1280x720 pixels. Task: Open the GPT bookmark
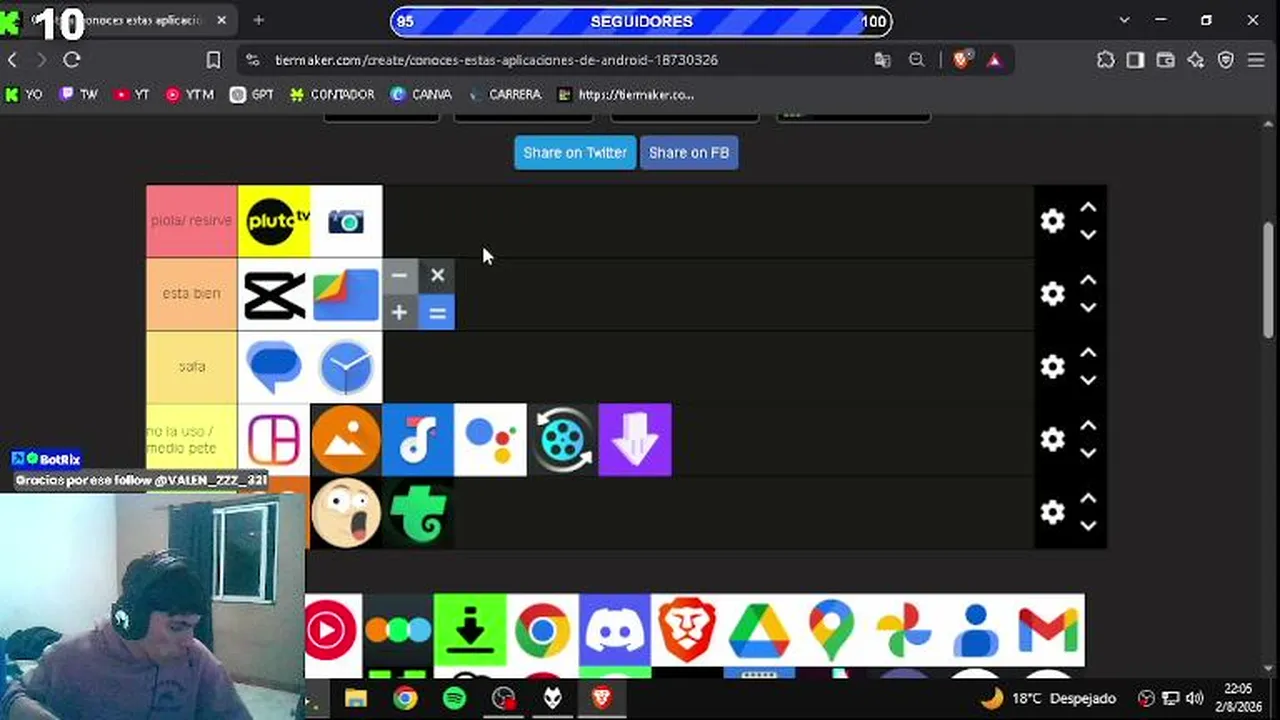(x=252, y=95)
